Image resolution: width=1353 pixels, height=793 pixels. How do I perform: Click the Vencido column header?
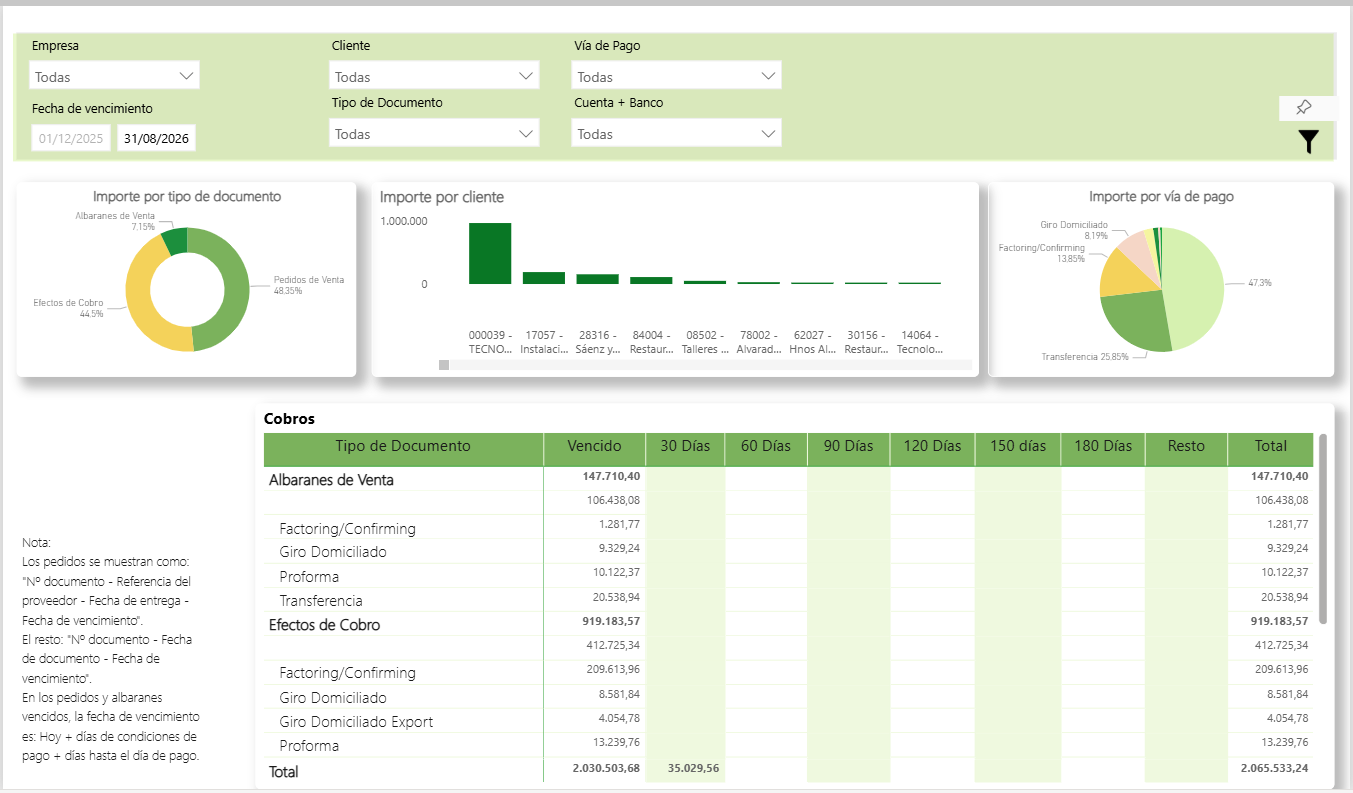(594, 446)
